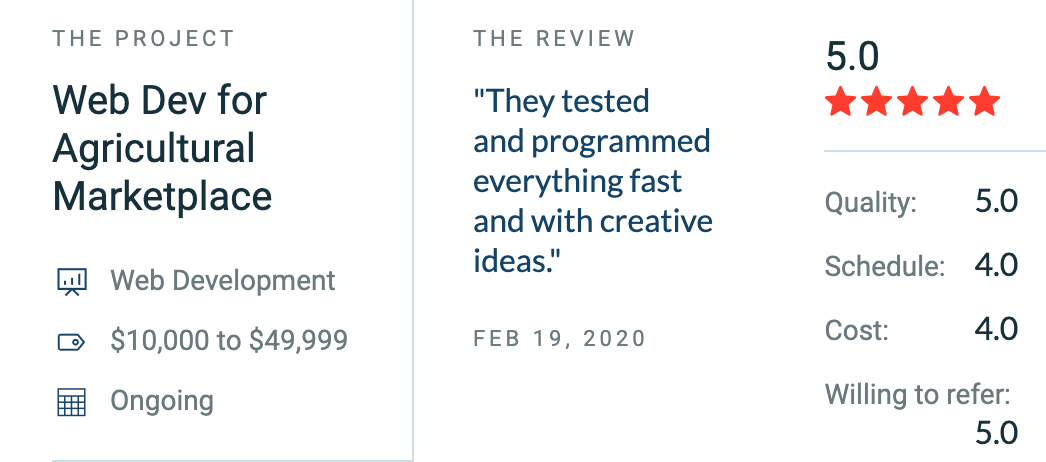The image size is (1046, 462).
Task: Click the $10,000 to $49,999 budget text
Action: click(x=229, y=341)
